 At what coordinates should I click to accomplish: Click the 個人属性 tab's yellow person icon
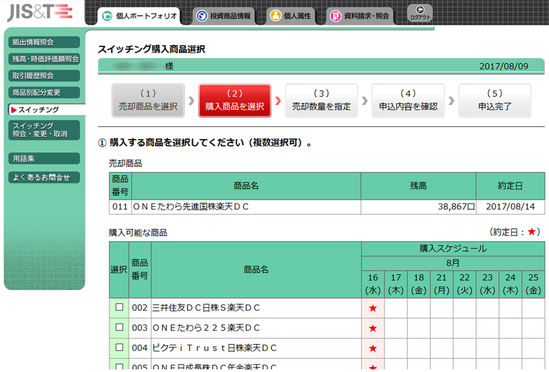tap(276, 16)
